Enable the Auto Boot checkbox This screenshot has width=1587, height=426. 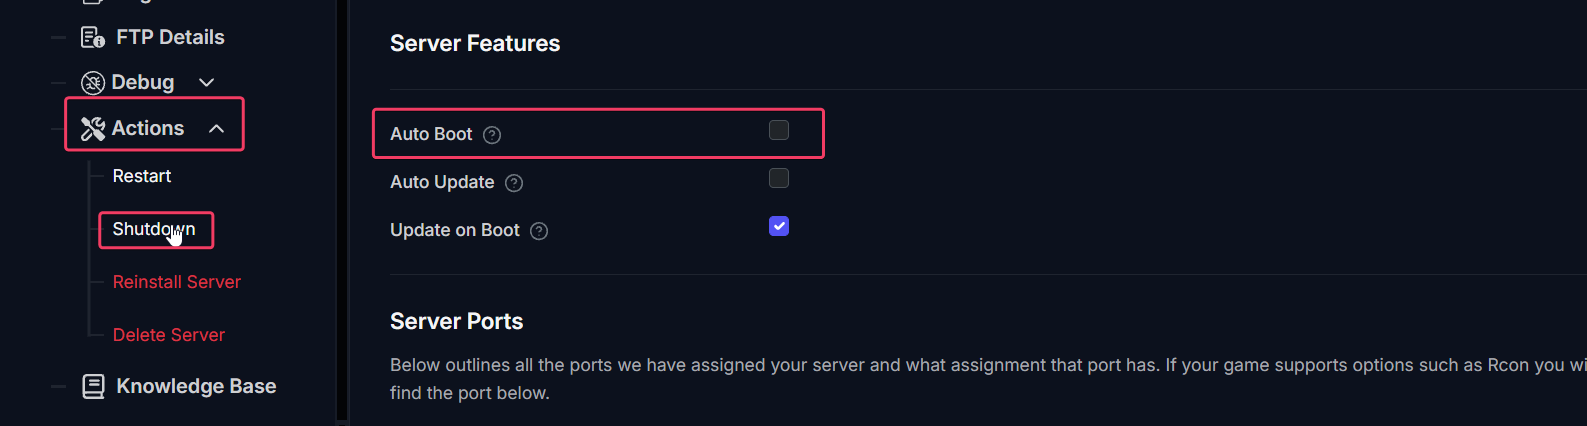coord(779,130)
